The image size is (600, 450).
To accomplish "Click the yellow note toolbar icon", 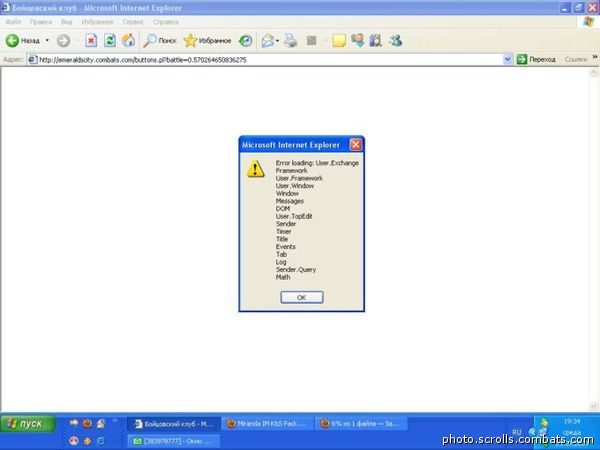I will point(339,41).
